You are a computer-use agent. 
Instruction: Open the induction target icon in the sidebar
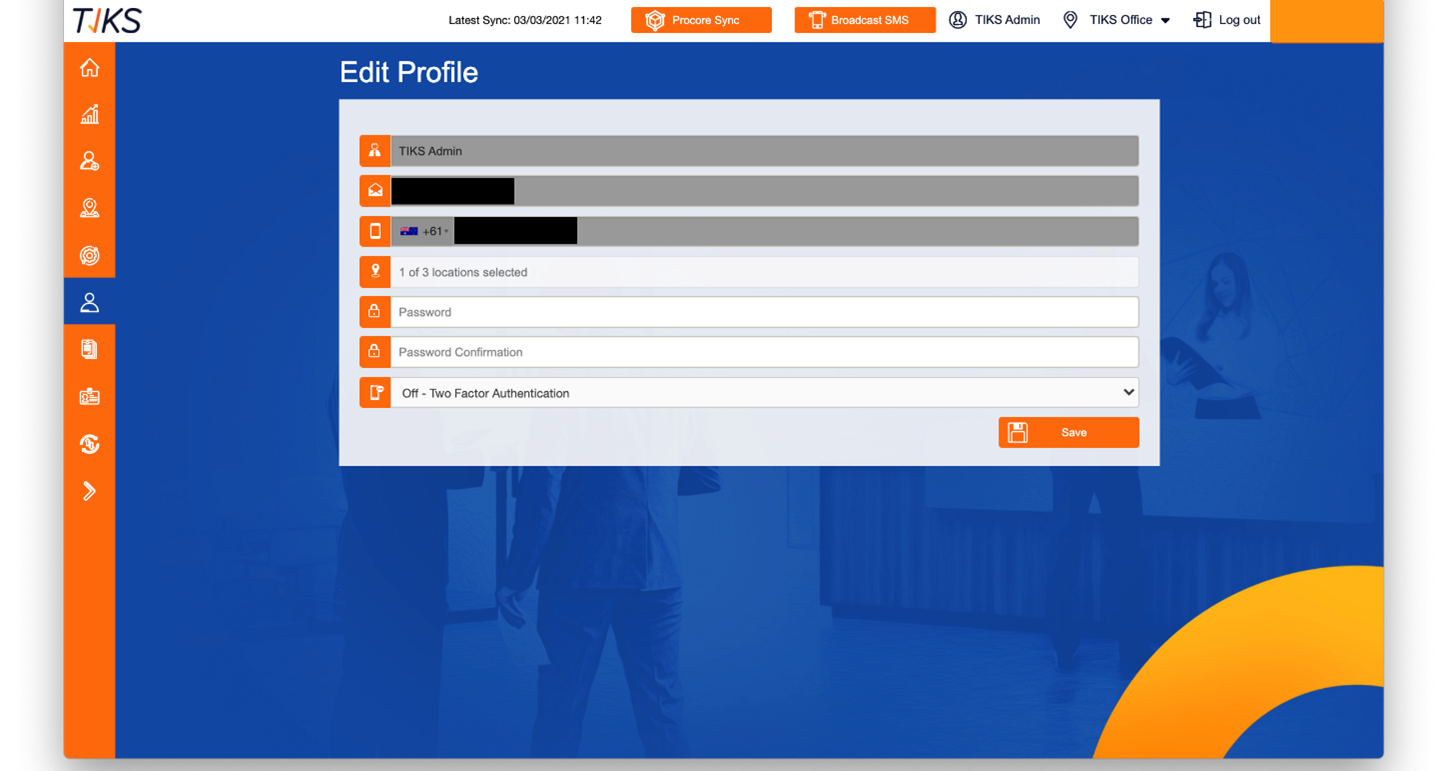[x=90, y=256]
